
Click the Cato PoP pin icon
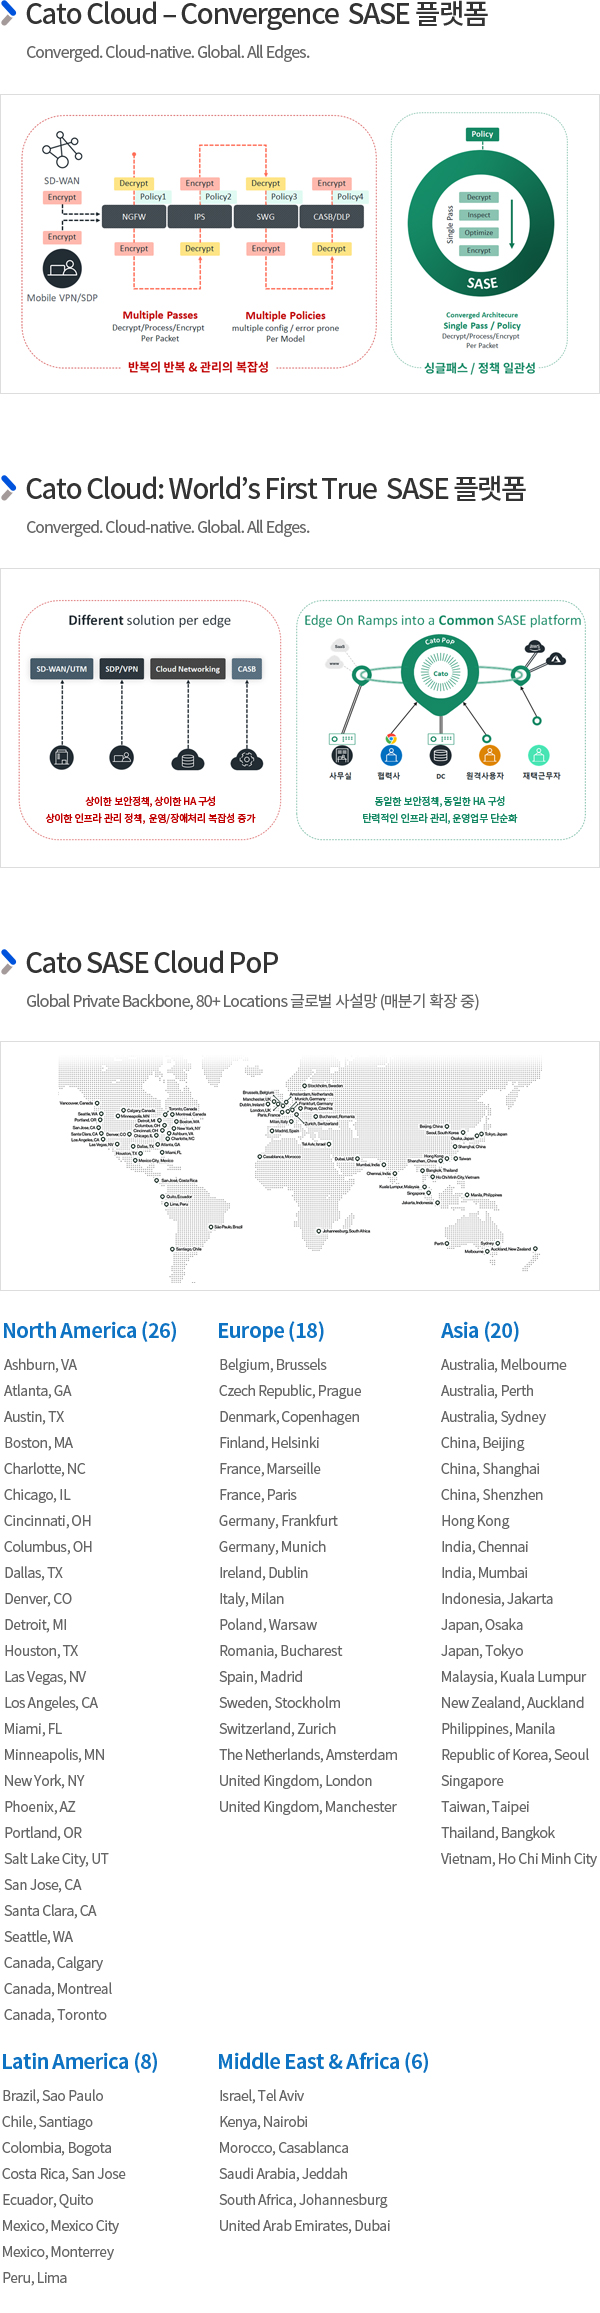click(440, 674)
